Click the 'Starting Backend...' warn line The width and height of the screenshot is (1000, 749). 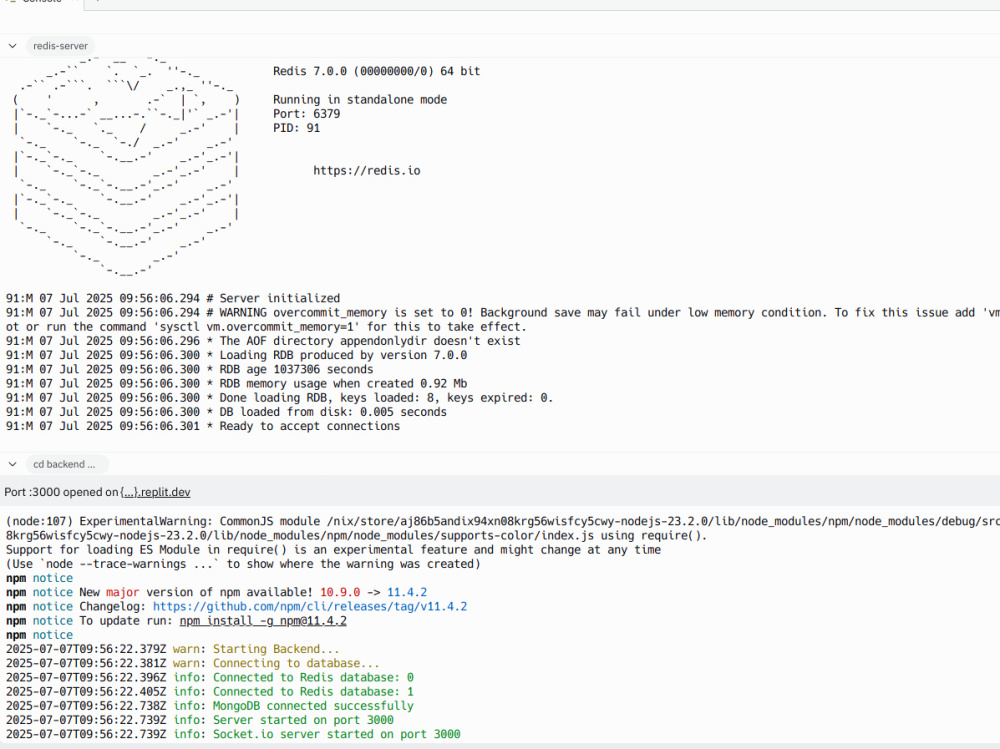tap(173, 649)
